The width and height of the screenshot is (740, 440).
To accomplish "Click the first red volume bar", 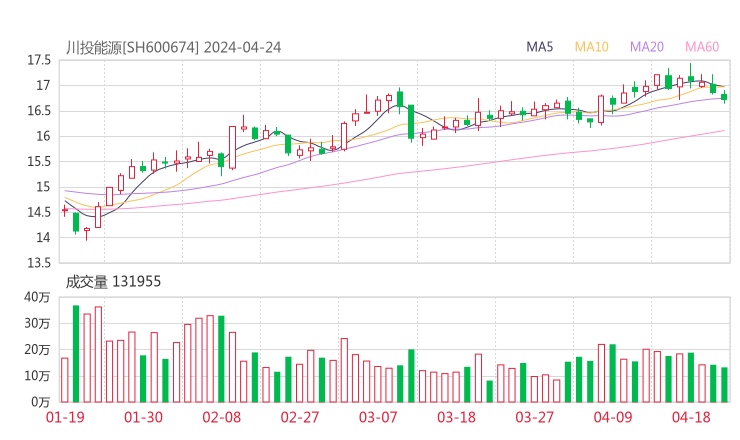I will tap(65, 379).
